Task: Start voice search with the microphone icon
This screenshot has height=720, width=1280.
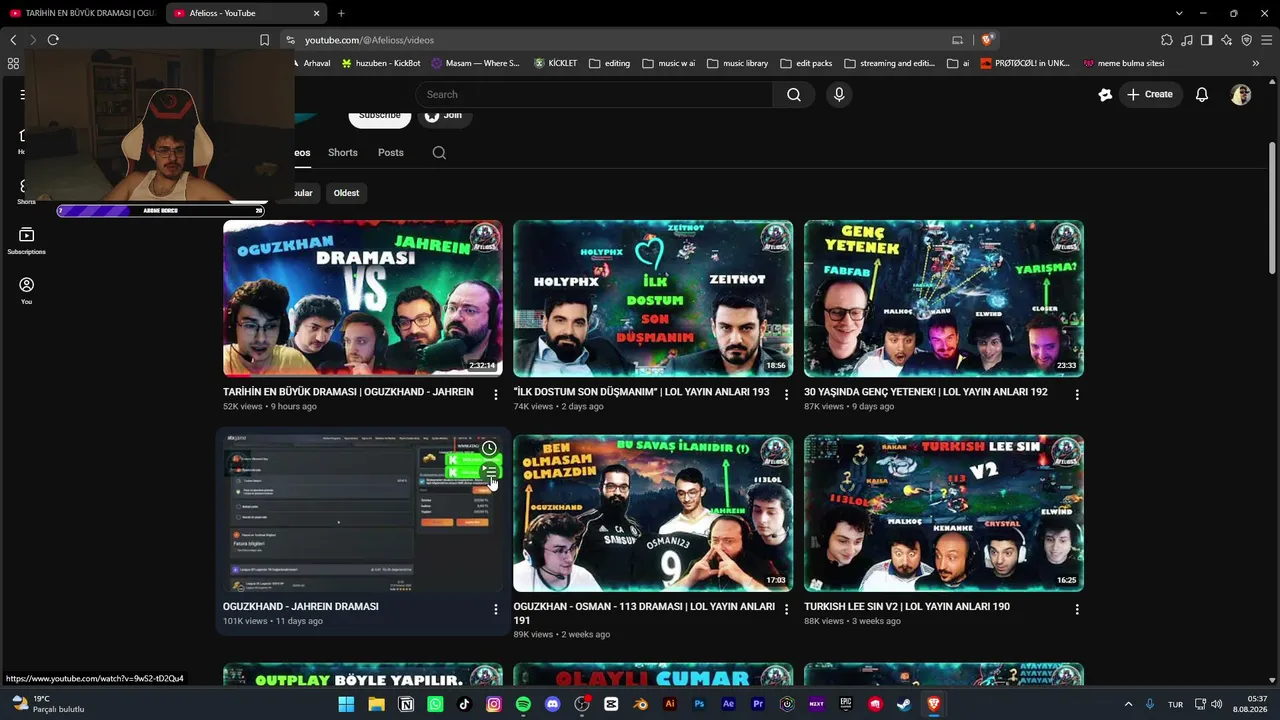Action: point(839,95)
